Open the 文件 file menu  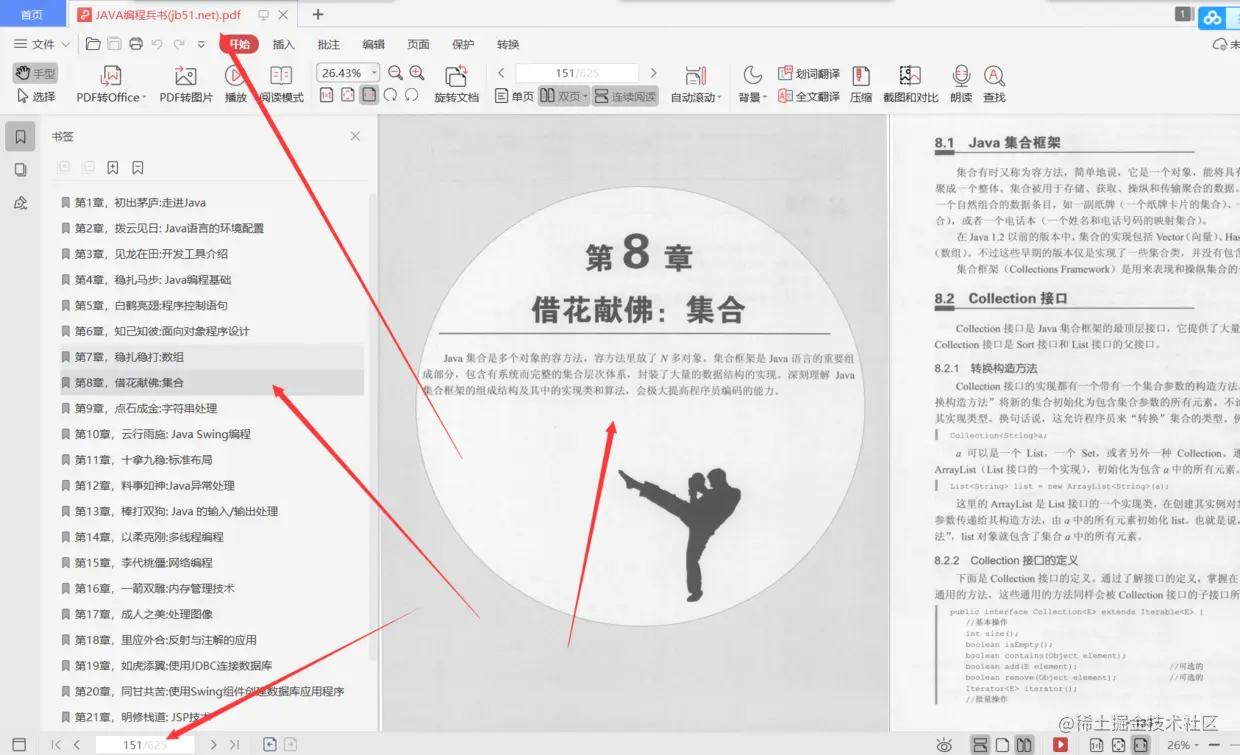(x=41, y=44)
